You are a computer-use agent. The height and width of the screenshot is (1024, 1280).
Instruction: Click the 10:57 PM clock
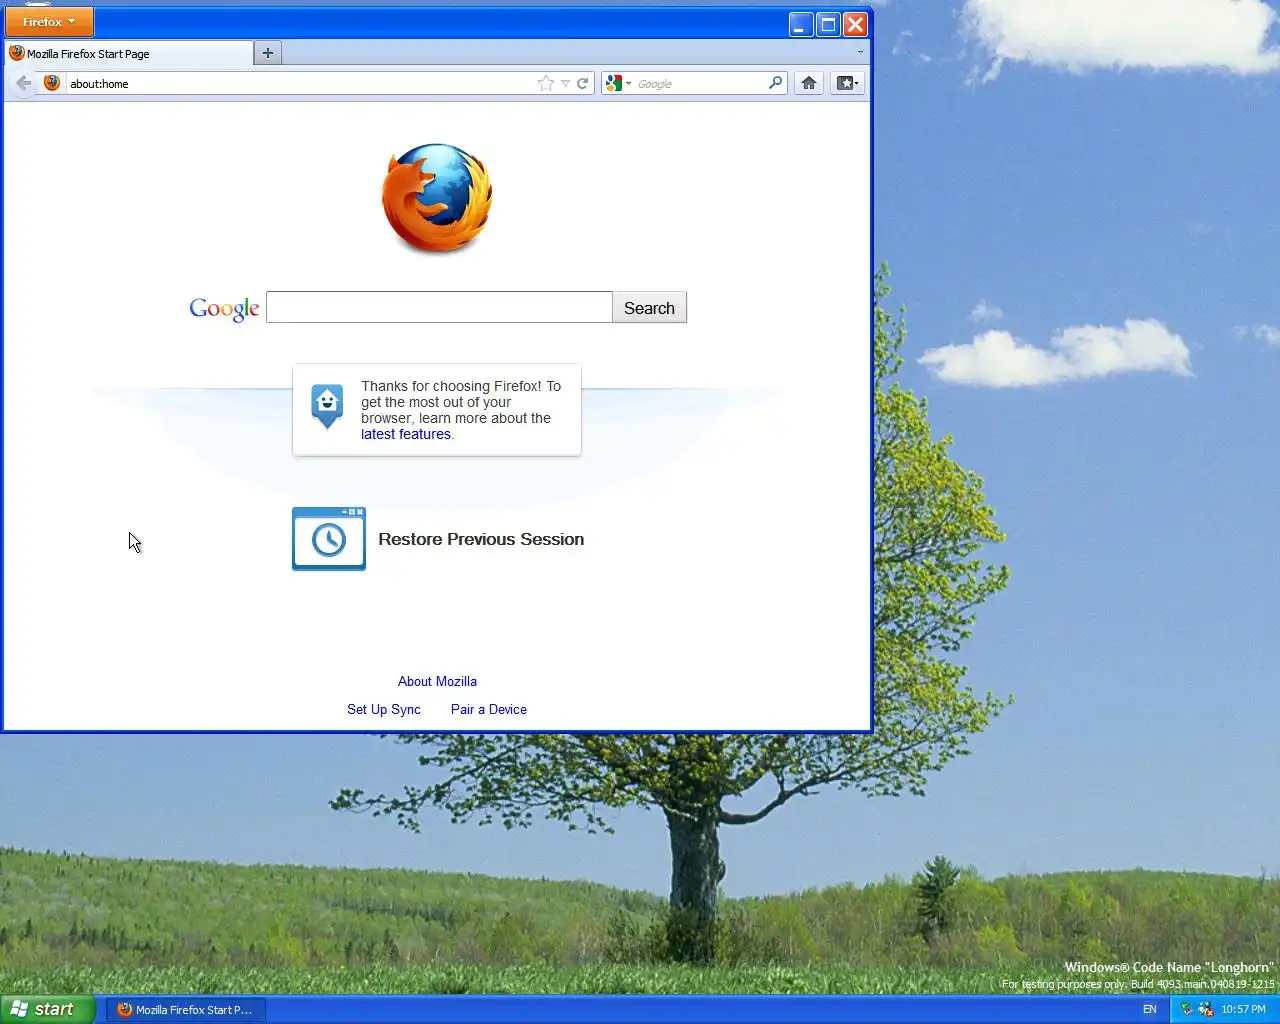point(1243,1010)
